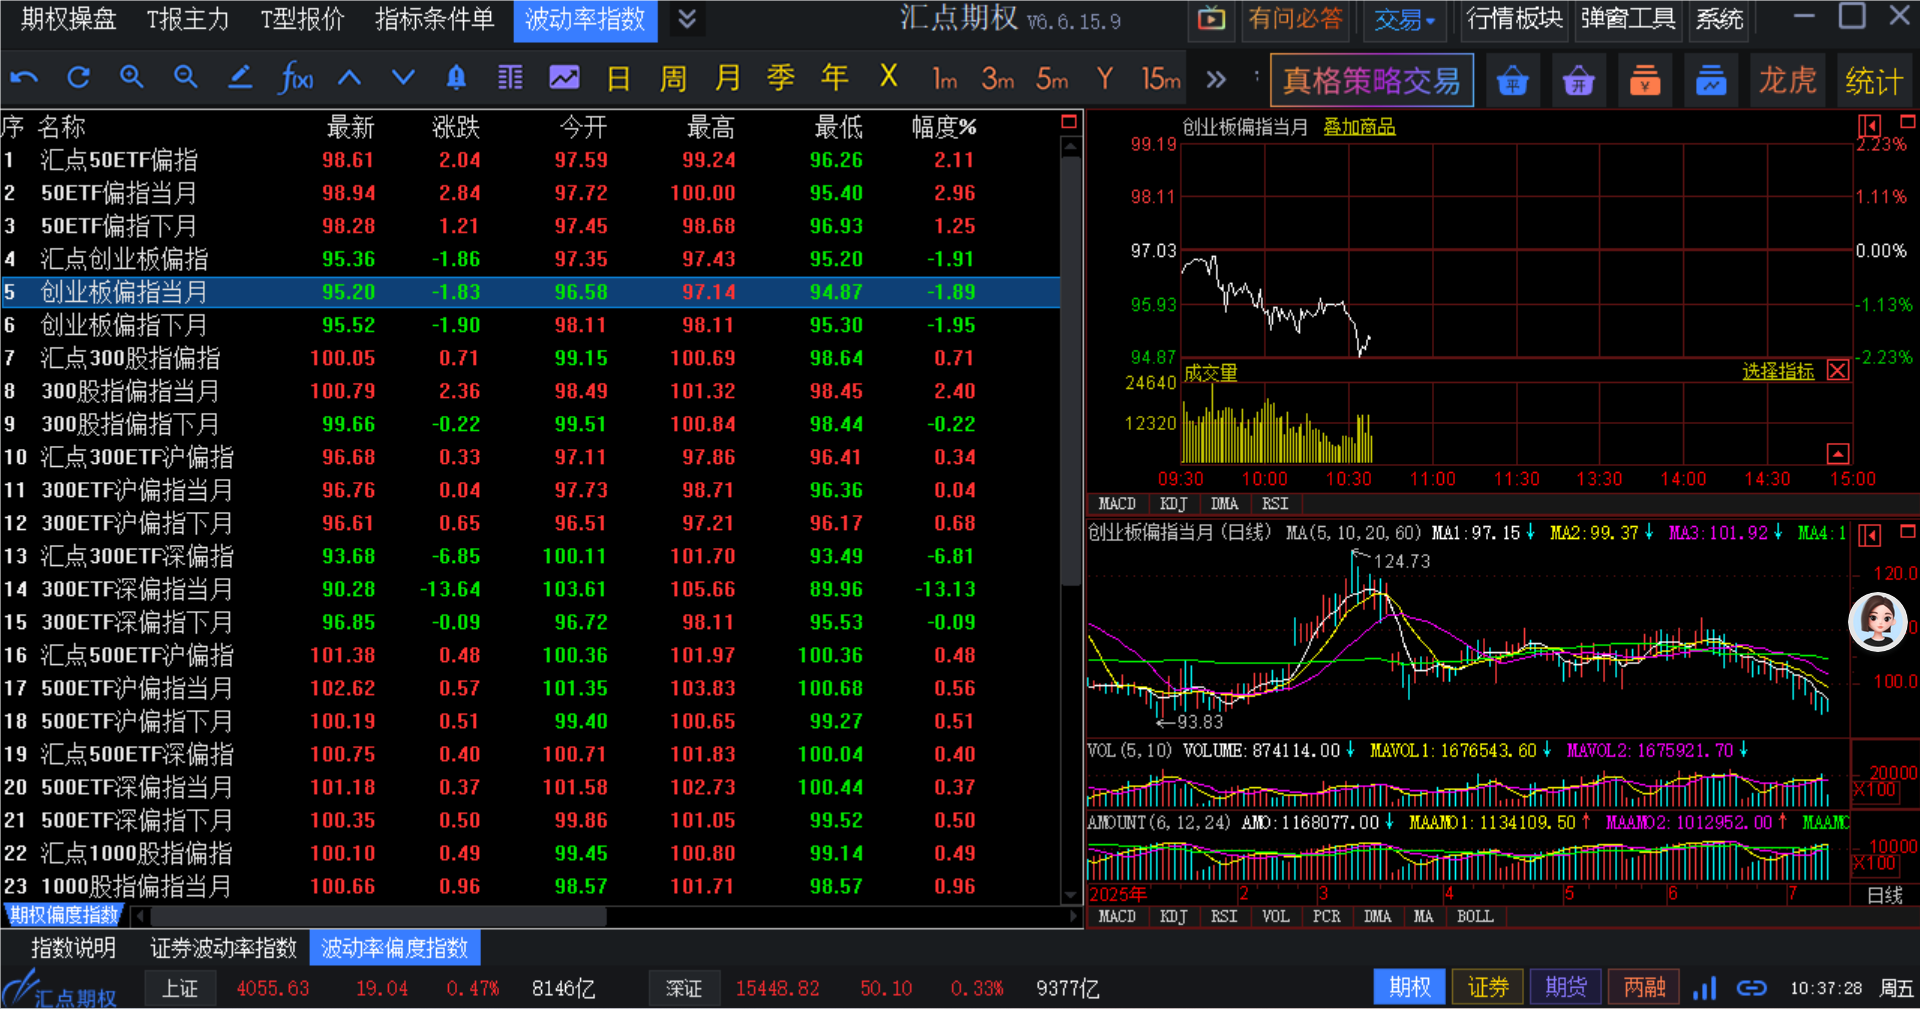Click the blue basket 平 close-position icon
1920x1009 pixels.
coord(1513,80)
